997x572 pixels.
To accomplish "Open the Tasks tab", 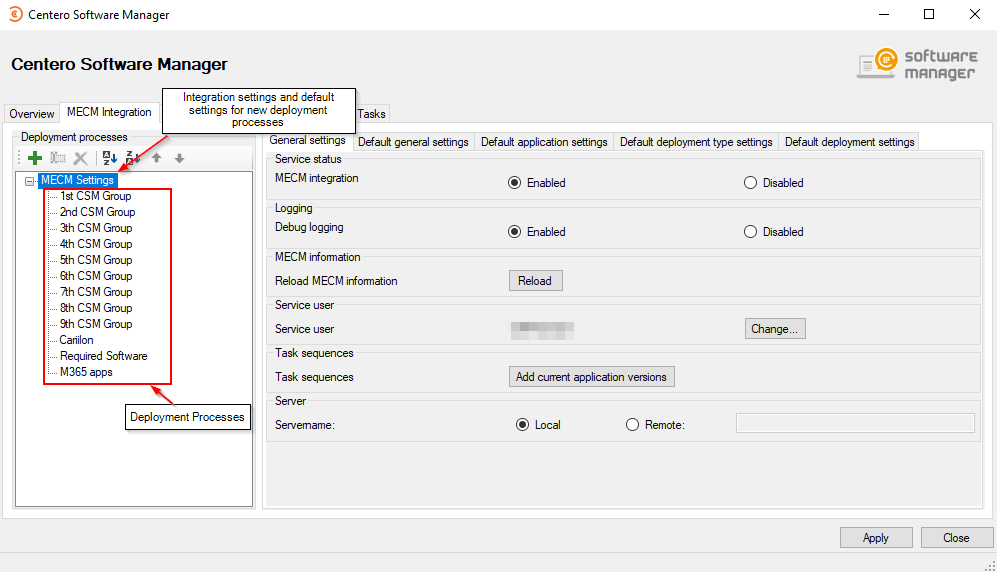I will (371, 114).
